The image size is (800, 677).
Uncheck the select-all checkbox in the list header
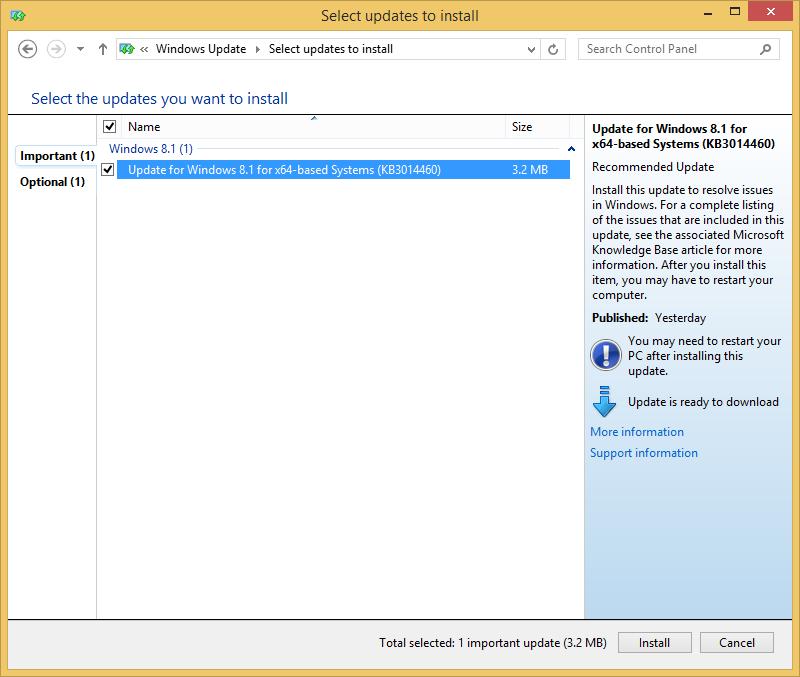click(109, 126)
